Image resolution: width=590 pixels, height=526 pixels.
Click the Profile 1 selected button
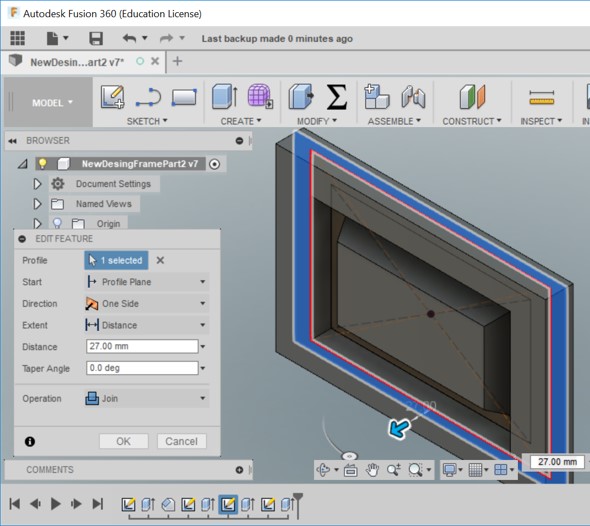(116, 260)
